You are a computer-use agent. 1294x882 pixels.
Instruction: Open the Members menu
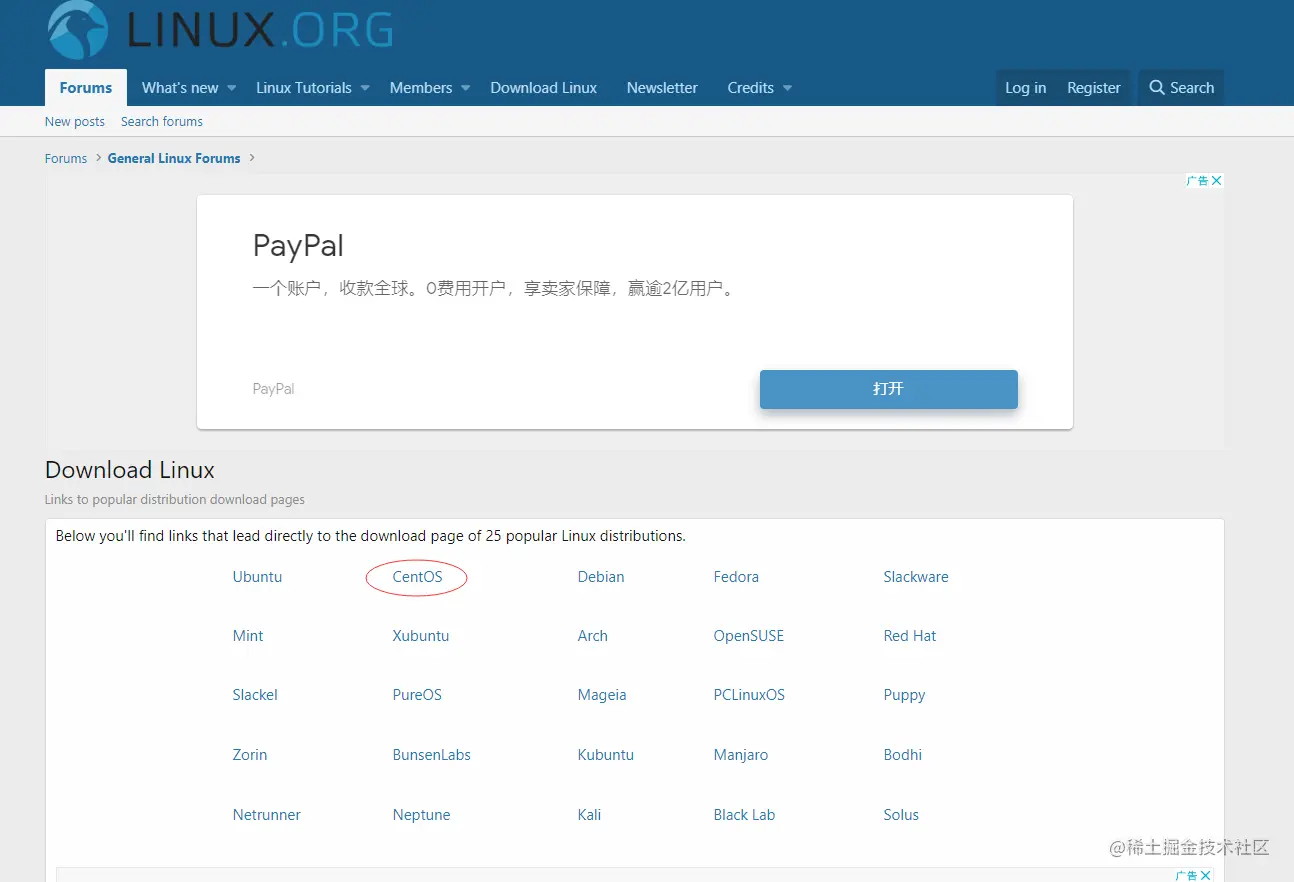coord(421,88)
